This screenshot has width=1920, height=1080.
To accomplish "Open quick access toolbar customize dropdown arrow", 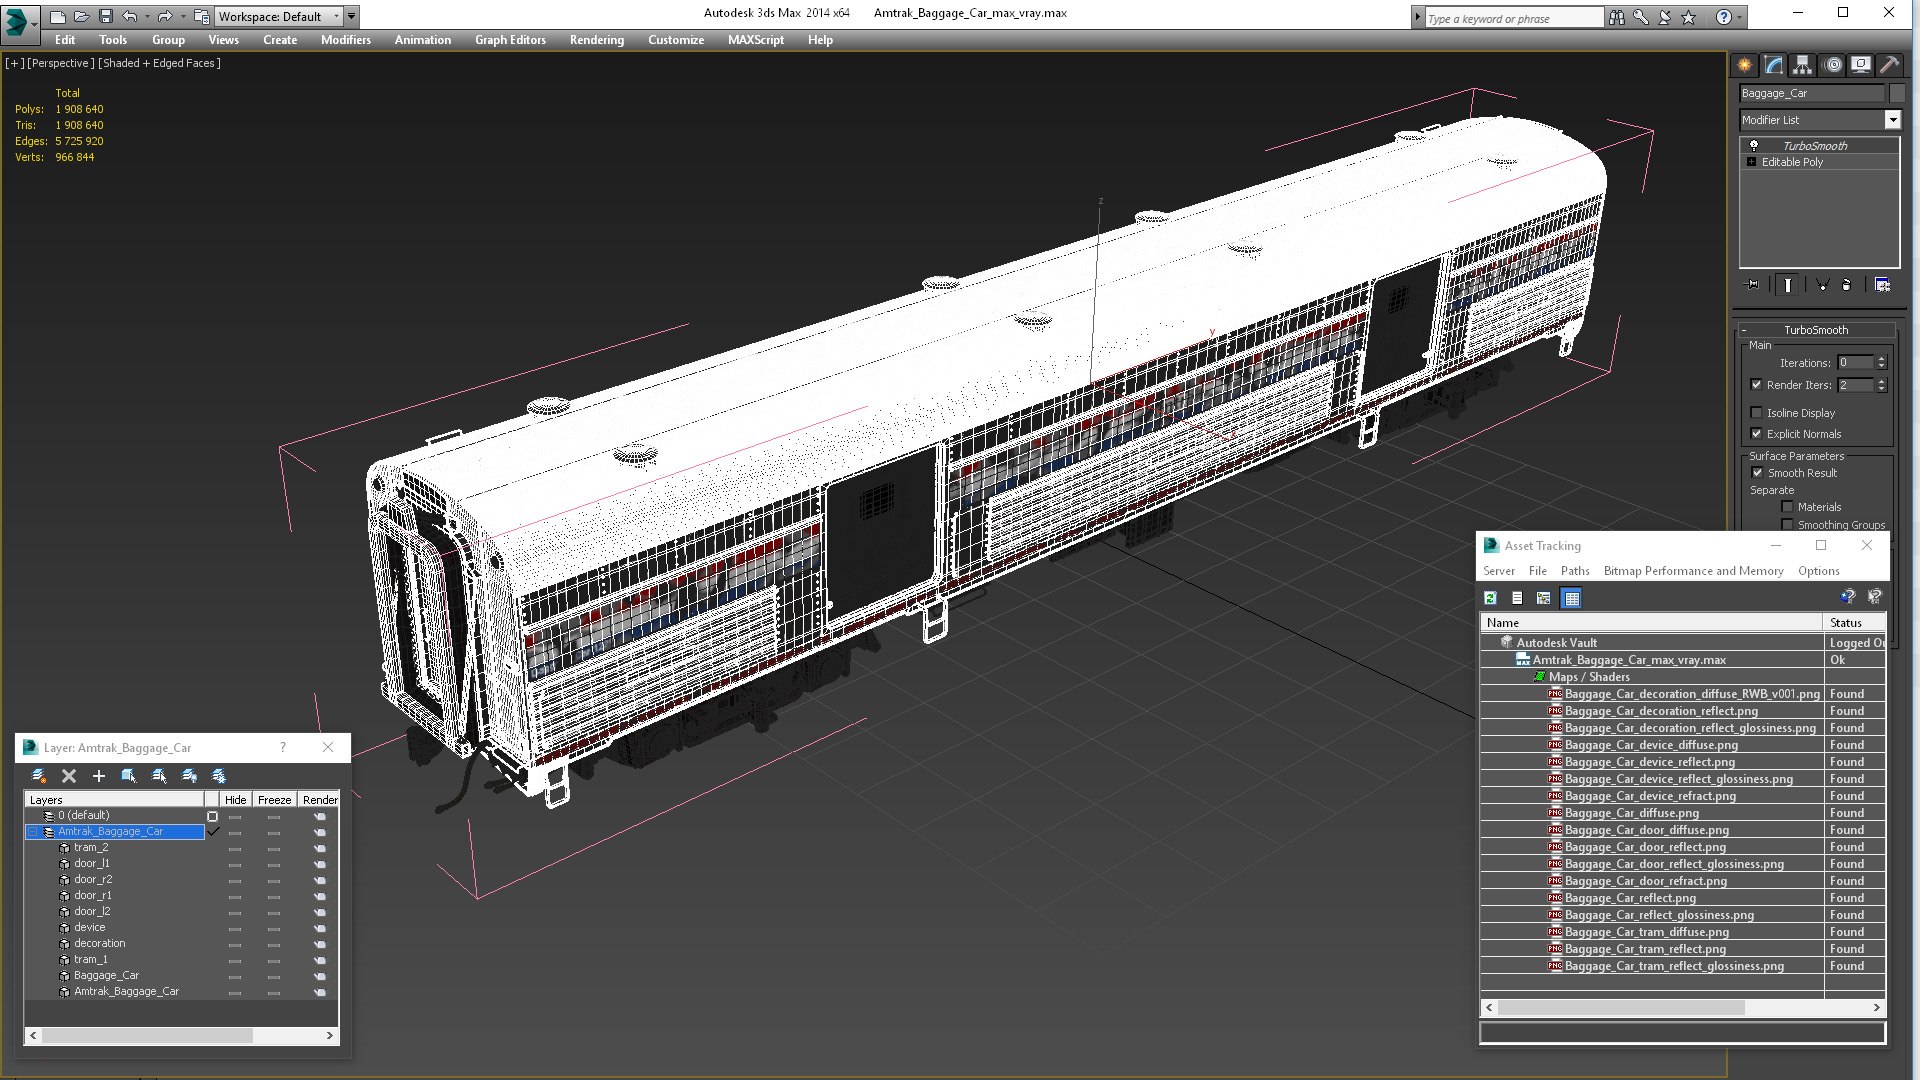I will pyautogui.click(x=351, y=17).
